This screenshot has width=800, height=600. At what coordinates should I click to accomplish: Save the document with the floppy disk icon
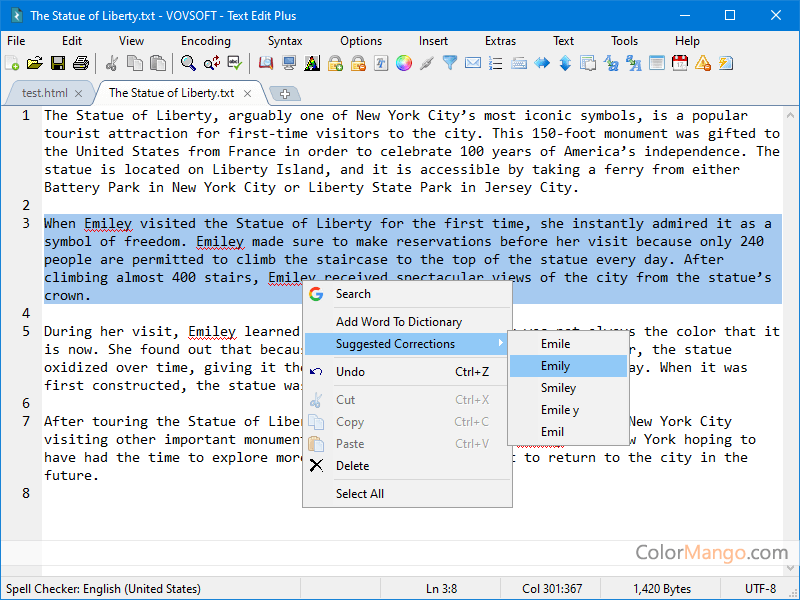click(x=58, y=63)
